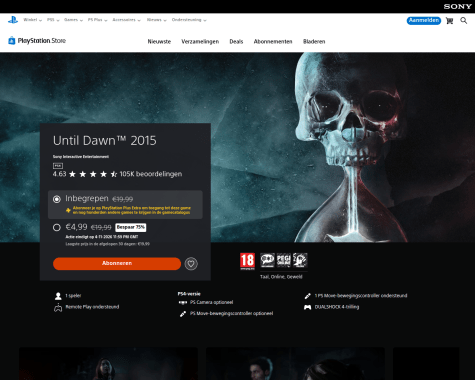Expand the Ondersteuning dropdown menu
The height and width of the screenshot is (380, 475).
coord(189,20)
